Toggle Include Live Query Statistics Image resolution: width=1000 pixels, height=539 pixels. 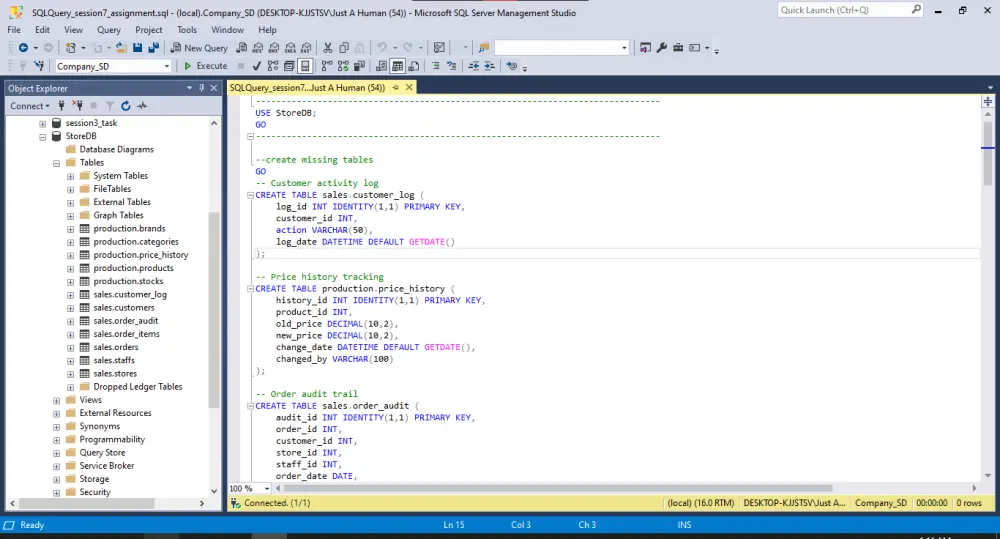coord(343,66)
